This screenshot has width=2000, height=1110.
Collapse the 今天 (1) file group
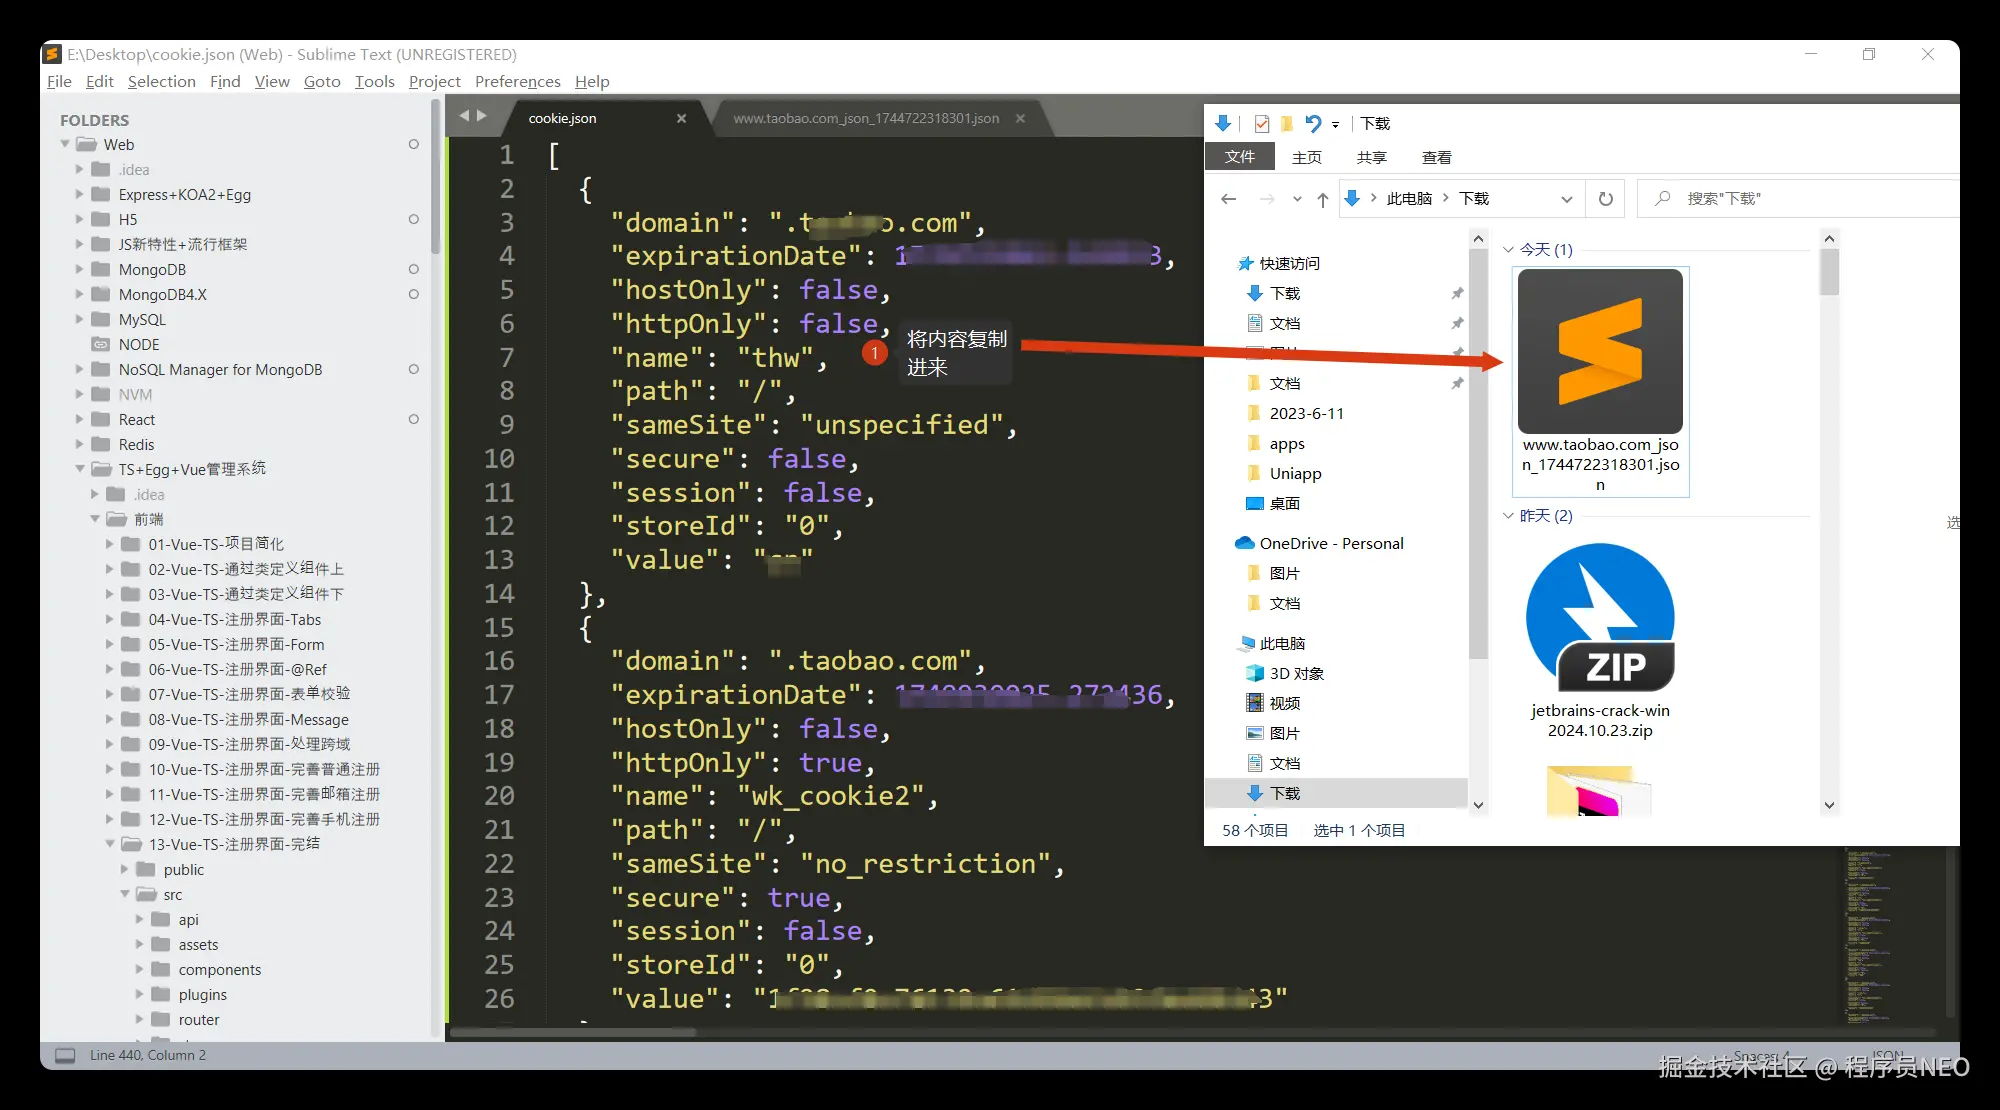click(x=1508, y=250)
